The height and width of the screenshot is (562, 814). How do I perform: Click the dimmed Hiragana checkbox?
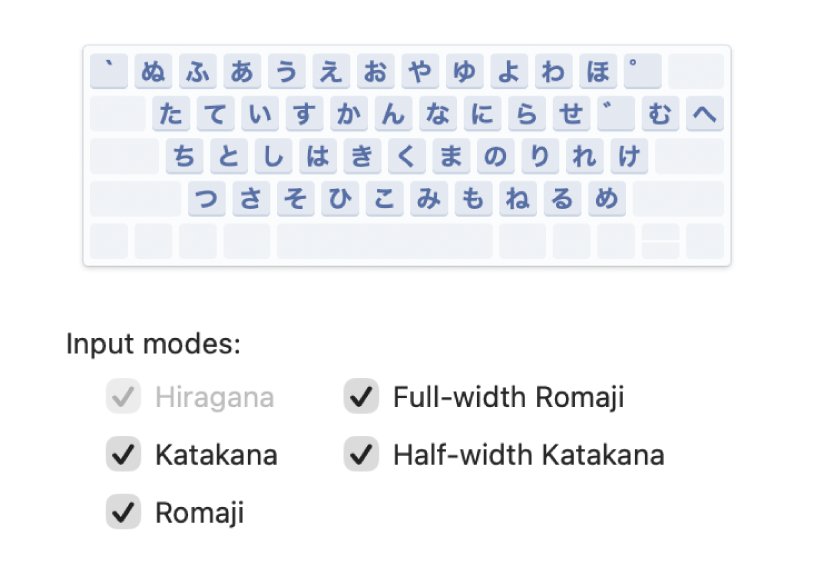pyautogui.click(x=123, y=397)
